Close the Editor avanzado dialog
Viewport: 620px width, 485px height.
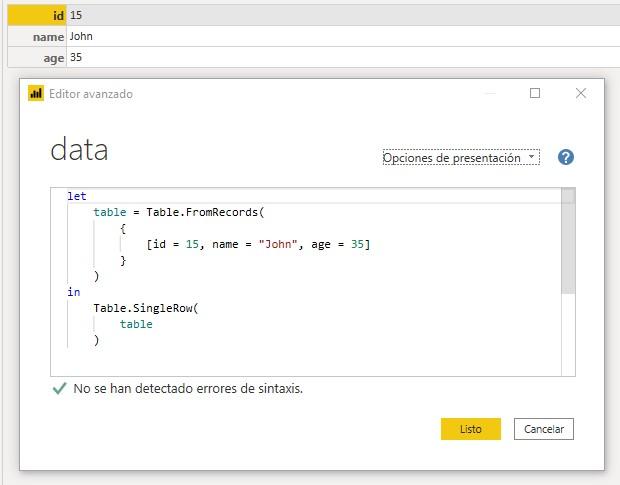(581, 93)
